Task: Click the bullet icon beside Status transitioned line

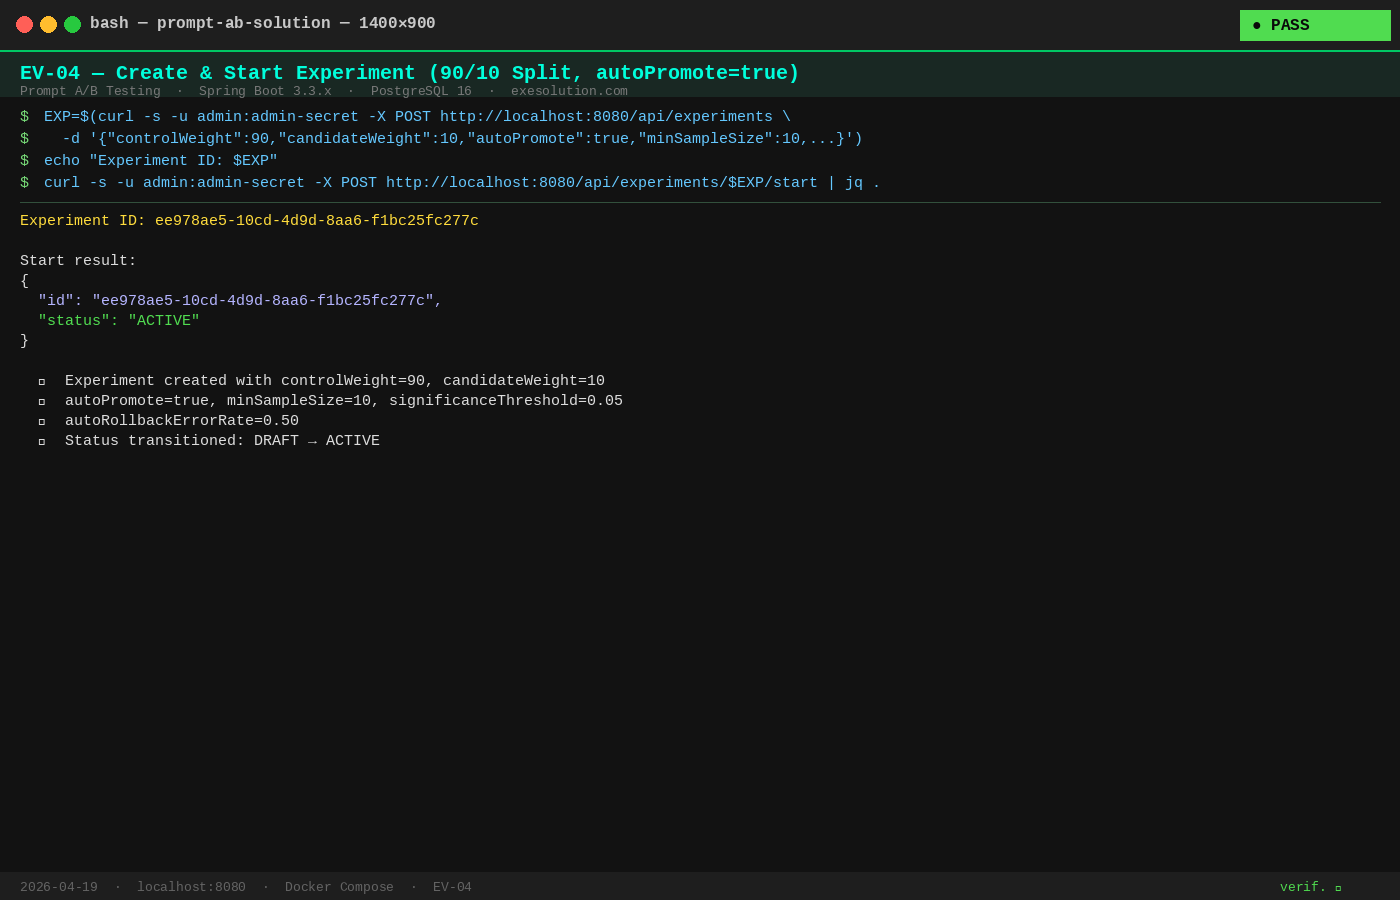Action: click(42, 442)
